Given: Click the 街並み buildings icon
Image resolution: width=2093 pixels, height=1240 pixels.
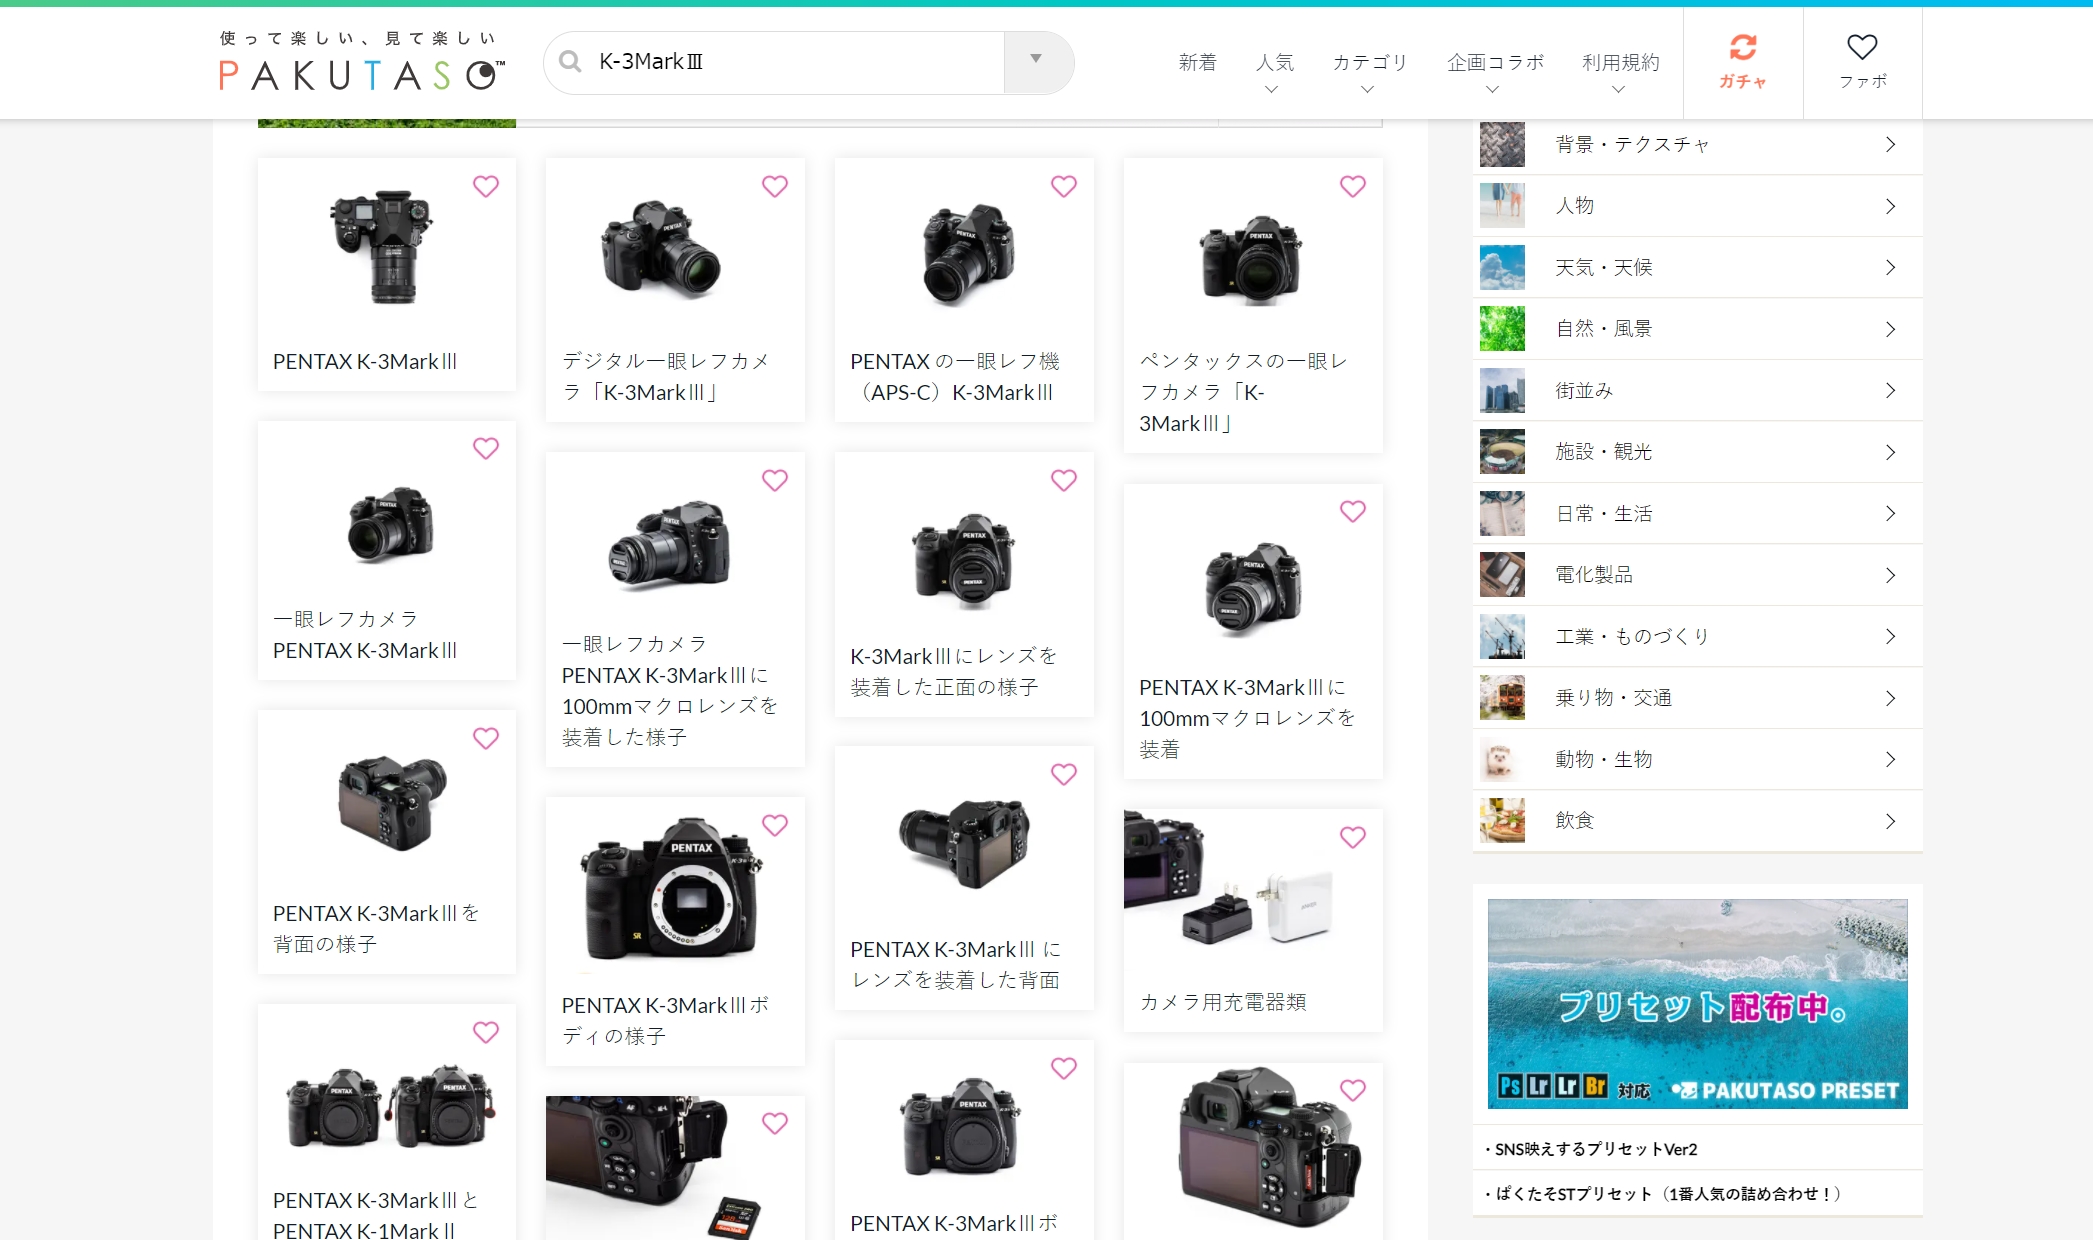Looking at the screenshot, I should [x=1502, y=390].
